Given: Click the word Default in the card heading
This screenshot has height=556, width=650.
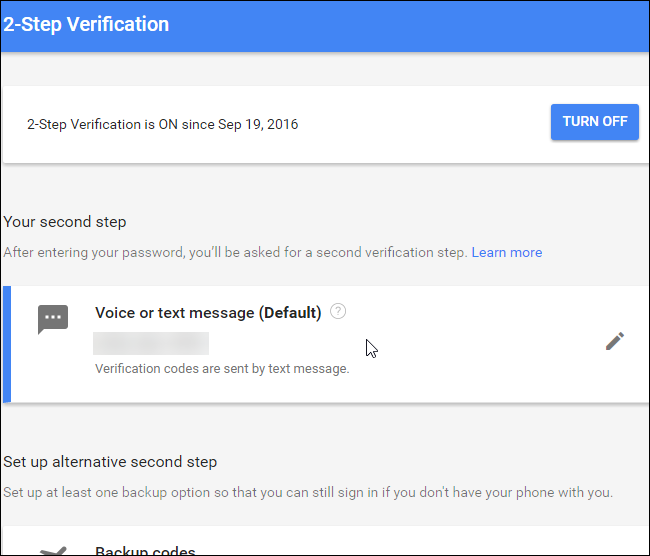Looking at the screenshot, I should (x=289, y=313).
